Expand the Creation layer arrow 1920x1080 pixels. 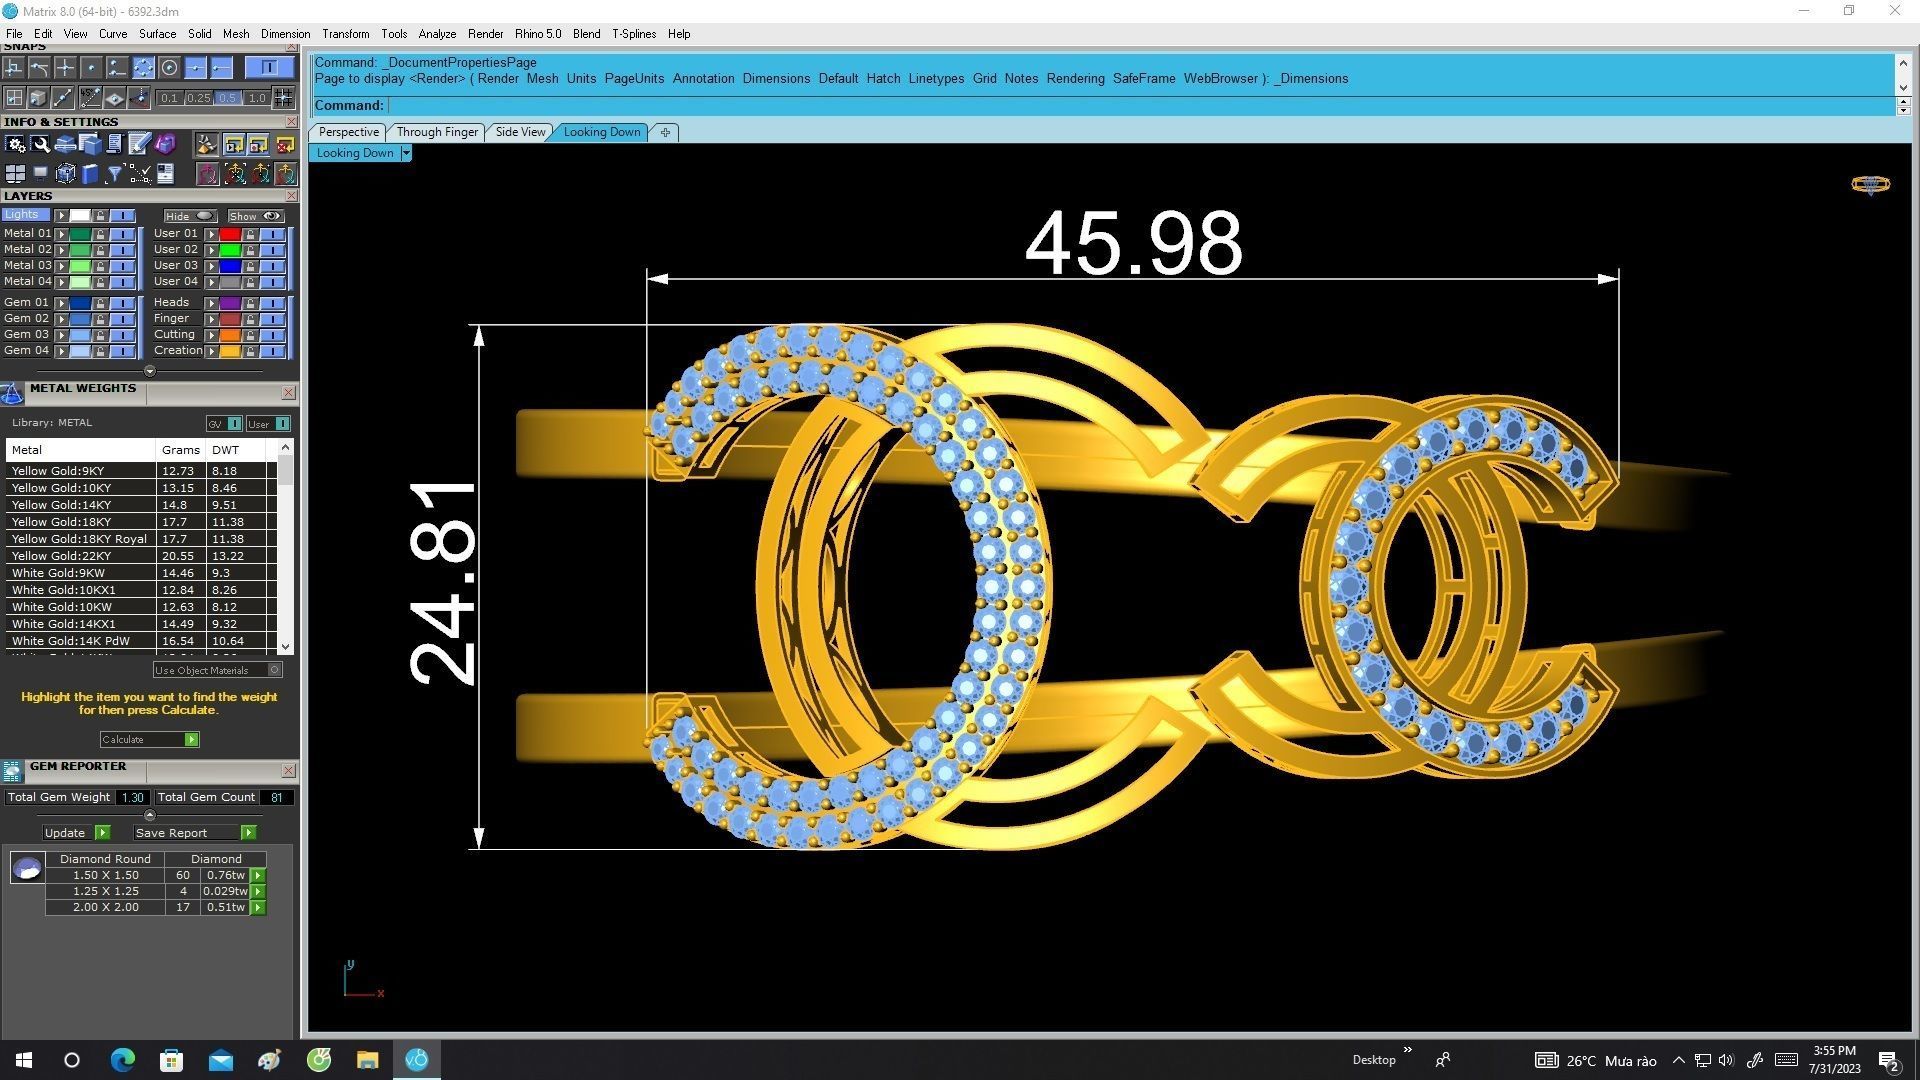(211, 351)
